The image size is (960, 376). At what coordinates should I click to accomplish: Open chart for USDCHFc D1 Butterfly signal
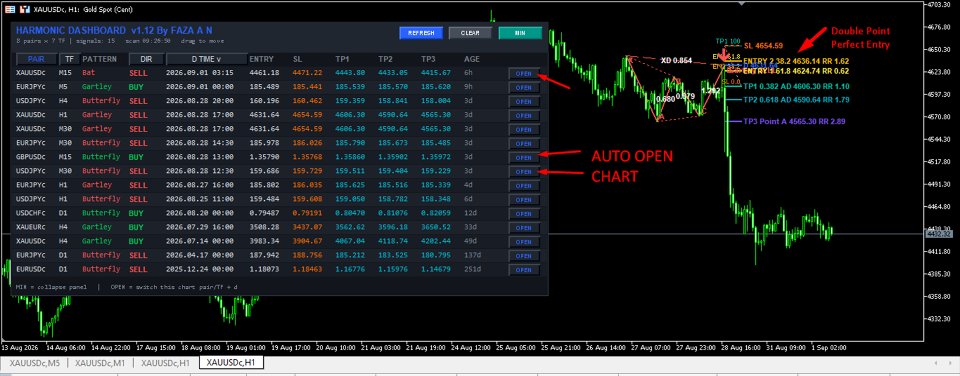(524, 214)
